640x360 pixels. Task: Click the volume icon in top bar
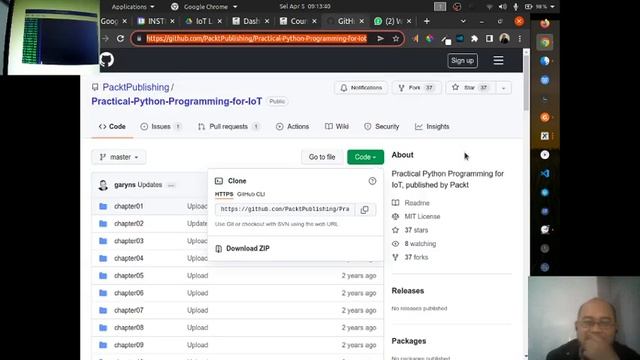click(502, 7)
